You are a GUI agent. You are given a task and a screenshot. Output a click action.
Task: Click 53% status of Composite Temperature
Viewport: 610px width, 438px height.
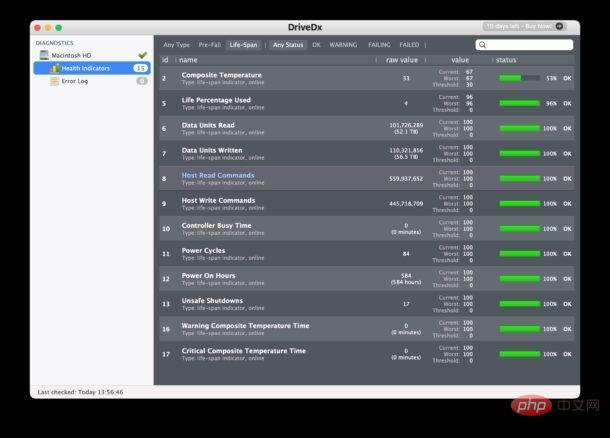pos(551,78)
